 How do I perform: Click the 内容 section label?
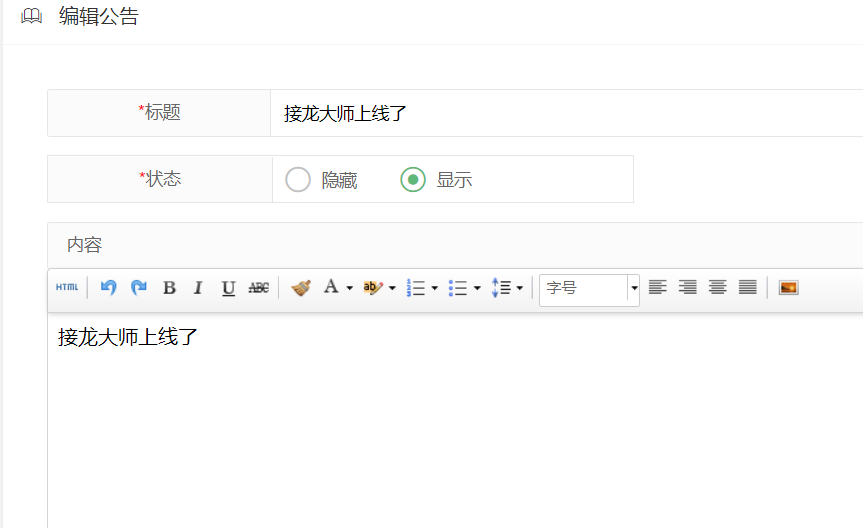[84, 244]
